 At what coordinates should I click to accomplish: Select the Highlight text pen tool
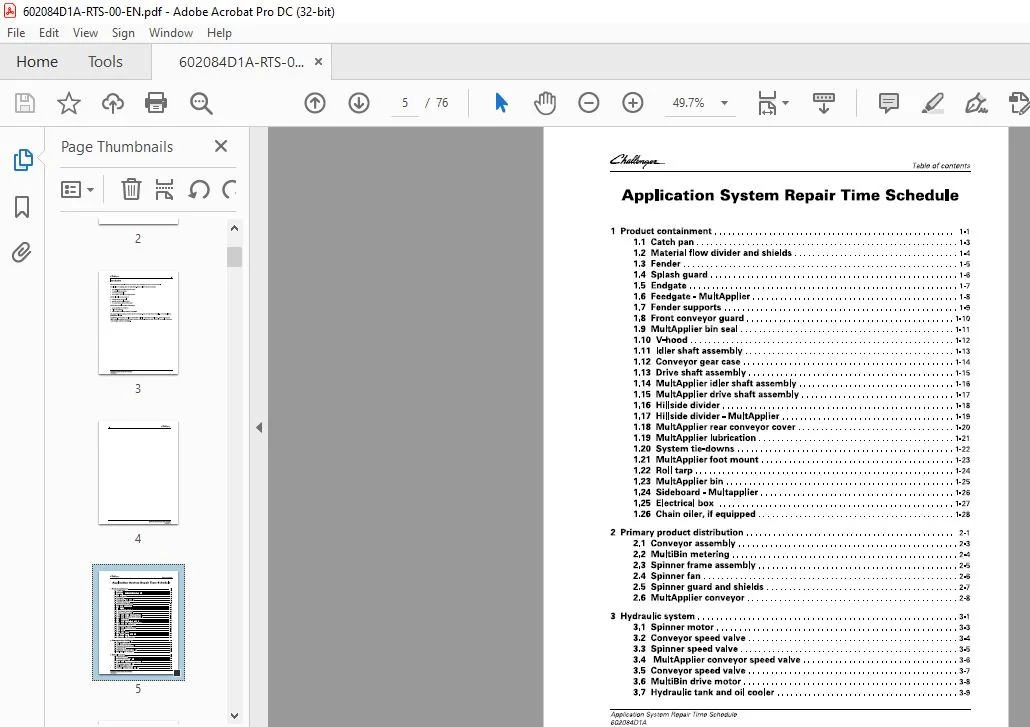[933, 103]
